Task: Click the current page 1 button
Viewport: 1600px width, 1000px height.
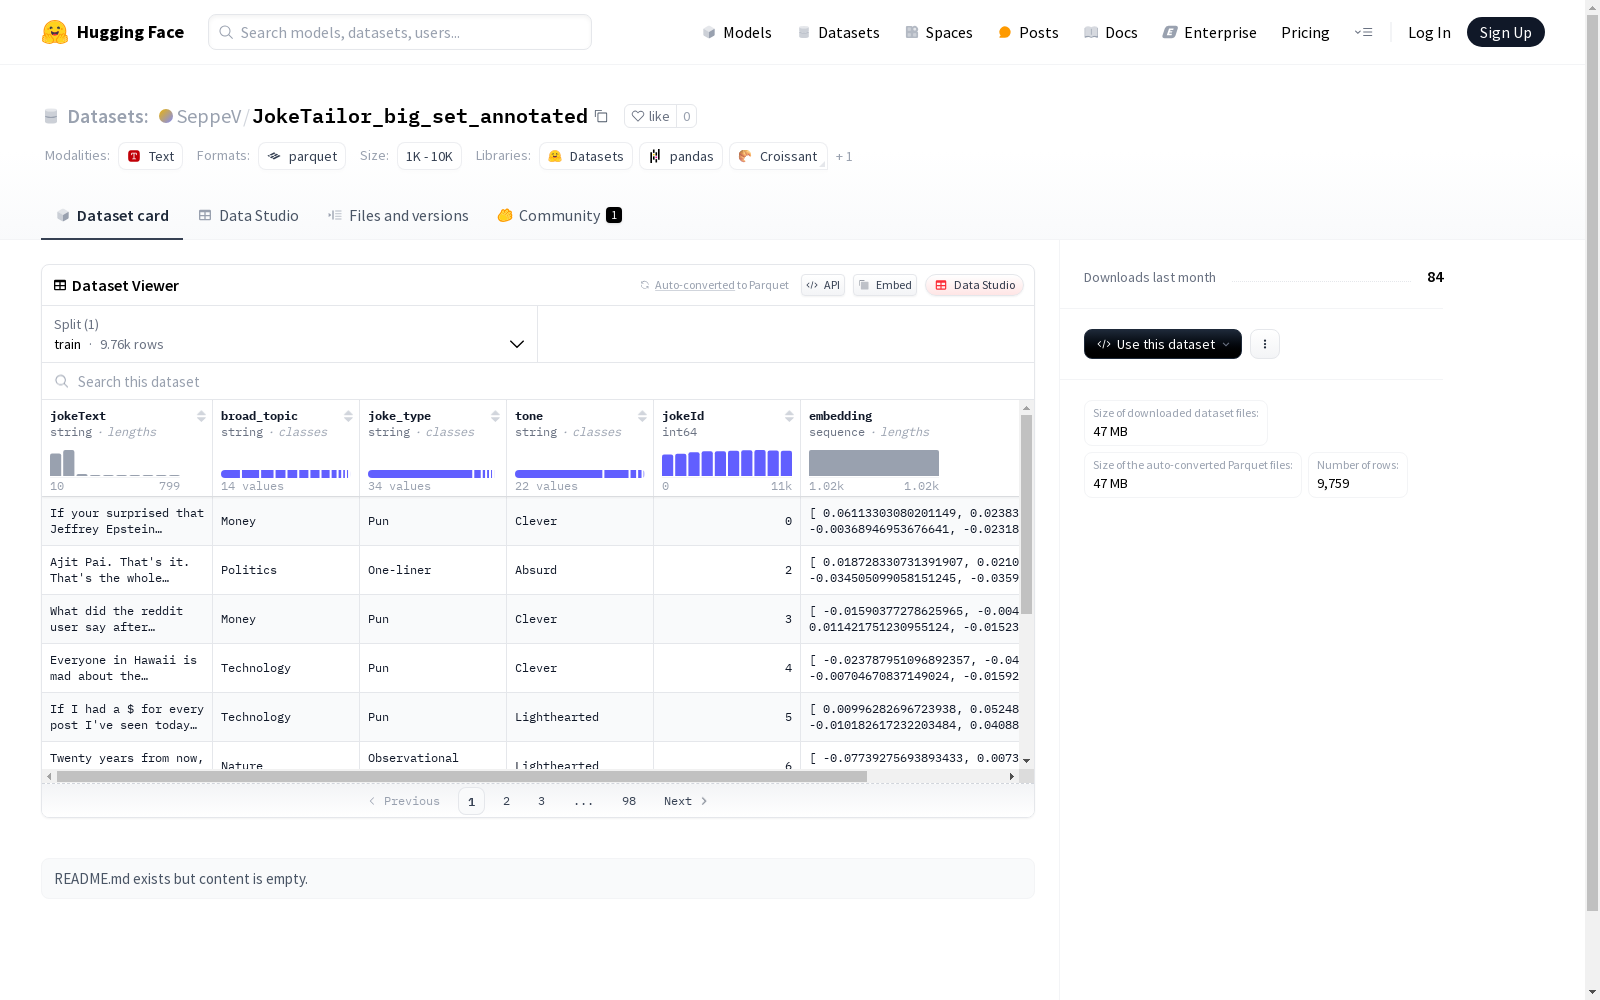Action: pyautogui.click(x=471, y=801)
